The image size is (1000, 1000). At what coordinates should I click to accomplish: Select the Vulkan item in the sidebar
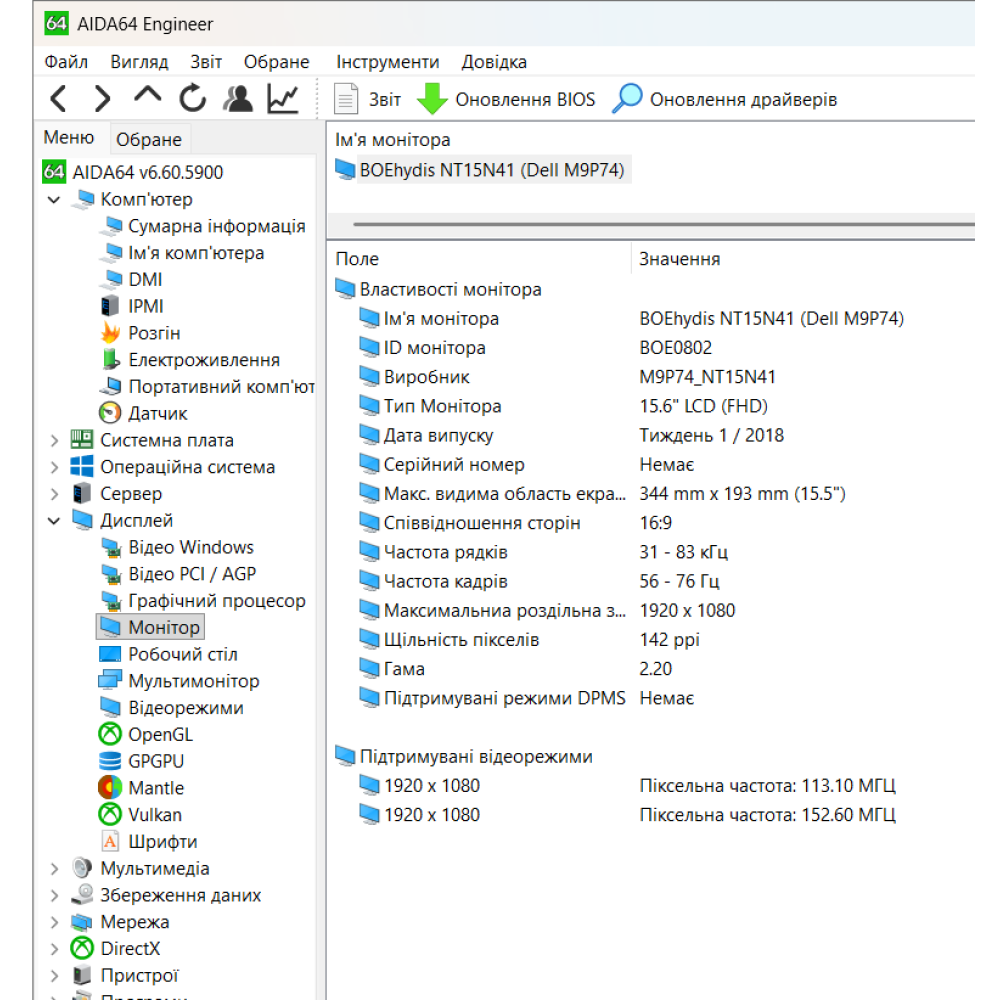(155, 814)
